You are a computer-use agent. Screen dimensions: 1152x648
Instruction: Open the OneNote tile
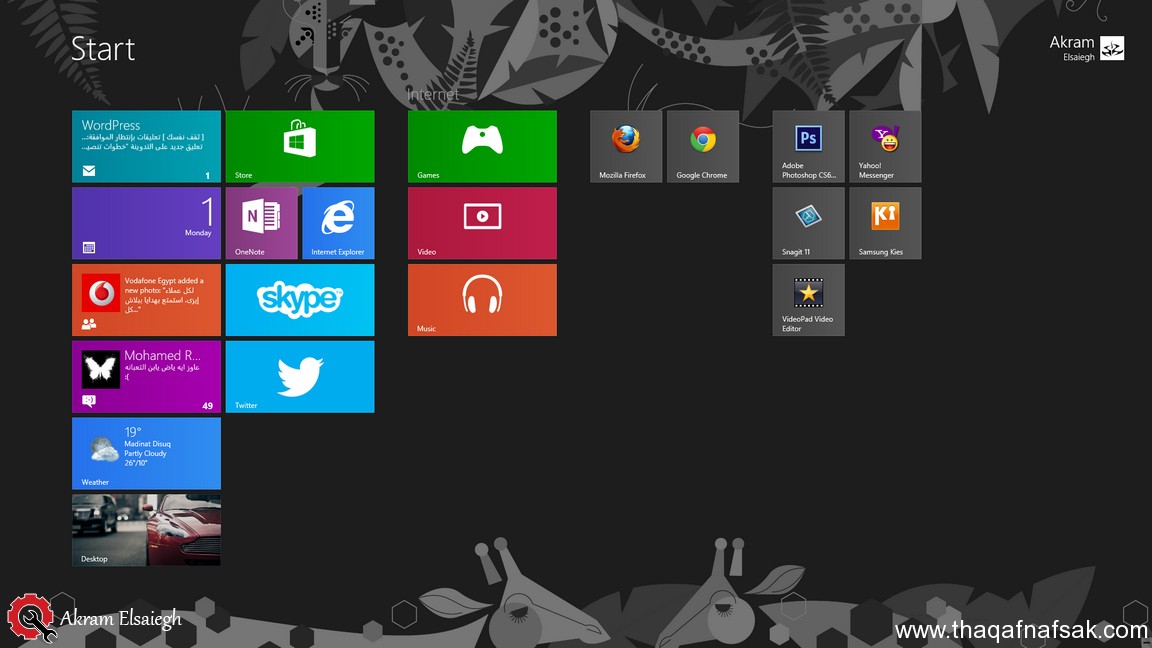(x=262, y=223)
